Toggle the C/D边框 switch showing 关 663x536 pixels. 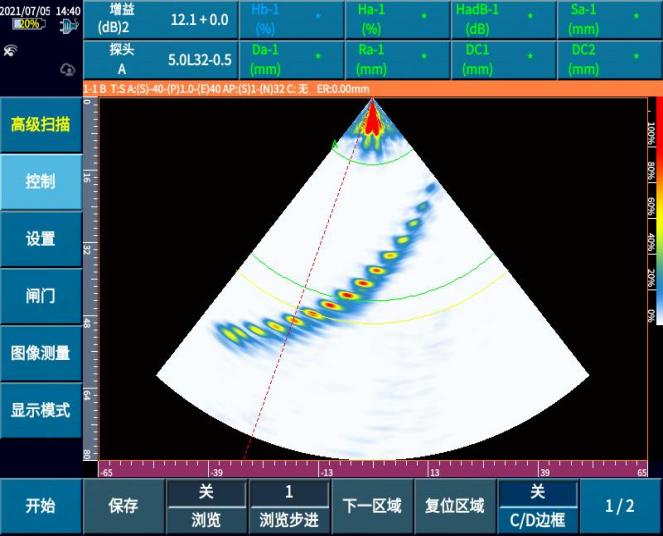pyautogui.click(x=537, y=506)
